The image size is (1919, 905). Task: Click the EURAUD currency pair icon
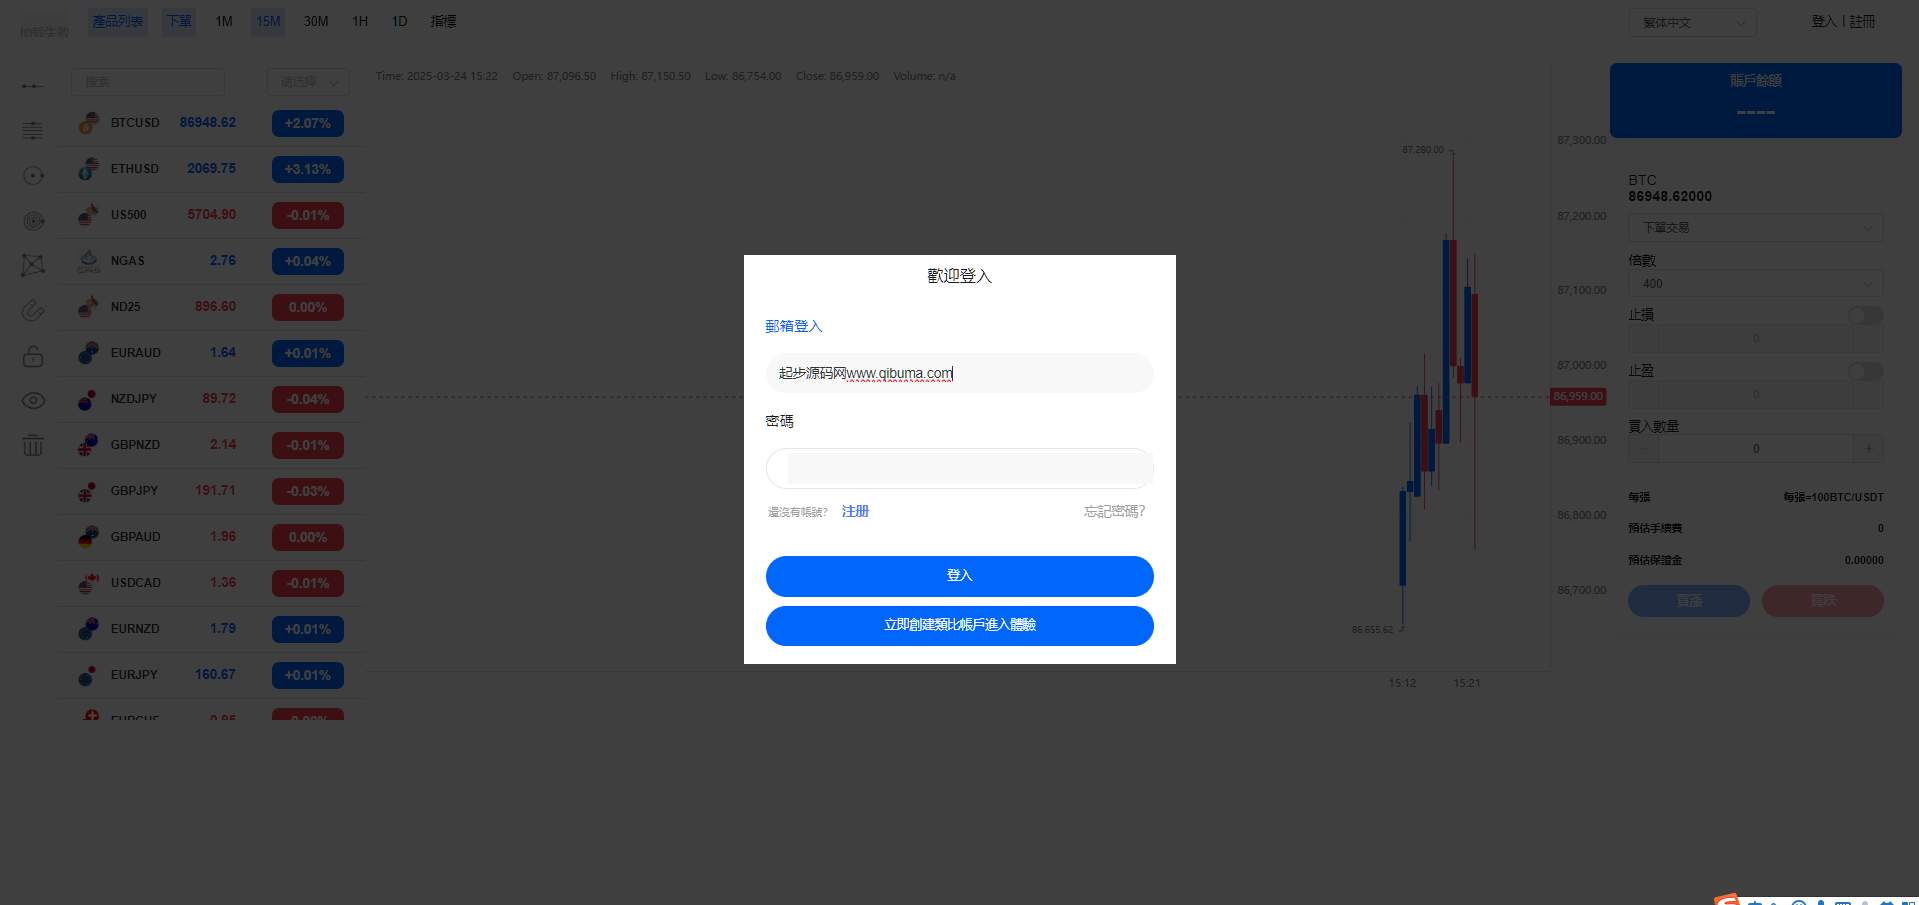point(89,353)
